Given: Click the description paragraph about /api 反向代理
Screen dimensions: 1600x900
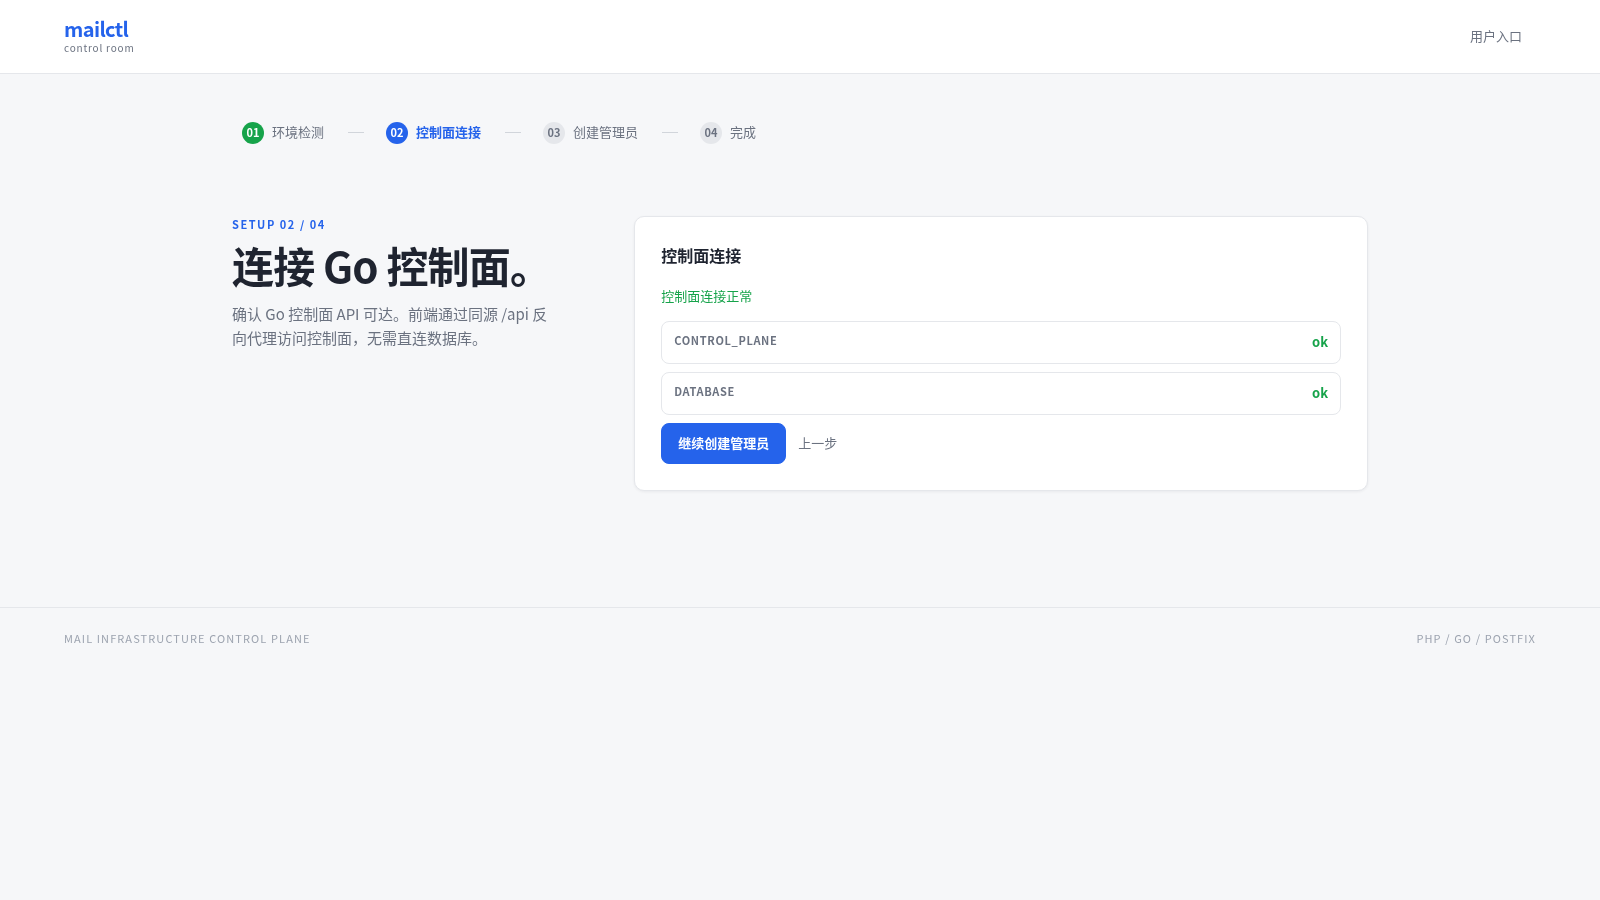Looking at the screenshot, I should [390, 327].
